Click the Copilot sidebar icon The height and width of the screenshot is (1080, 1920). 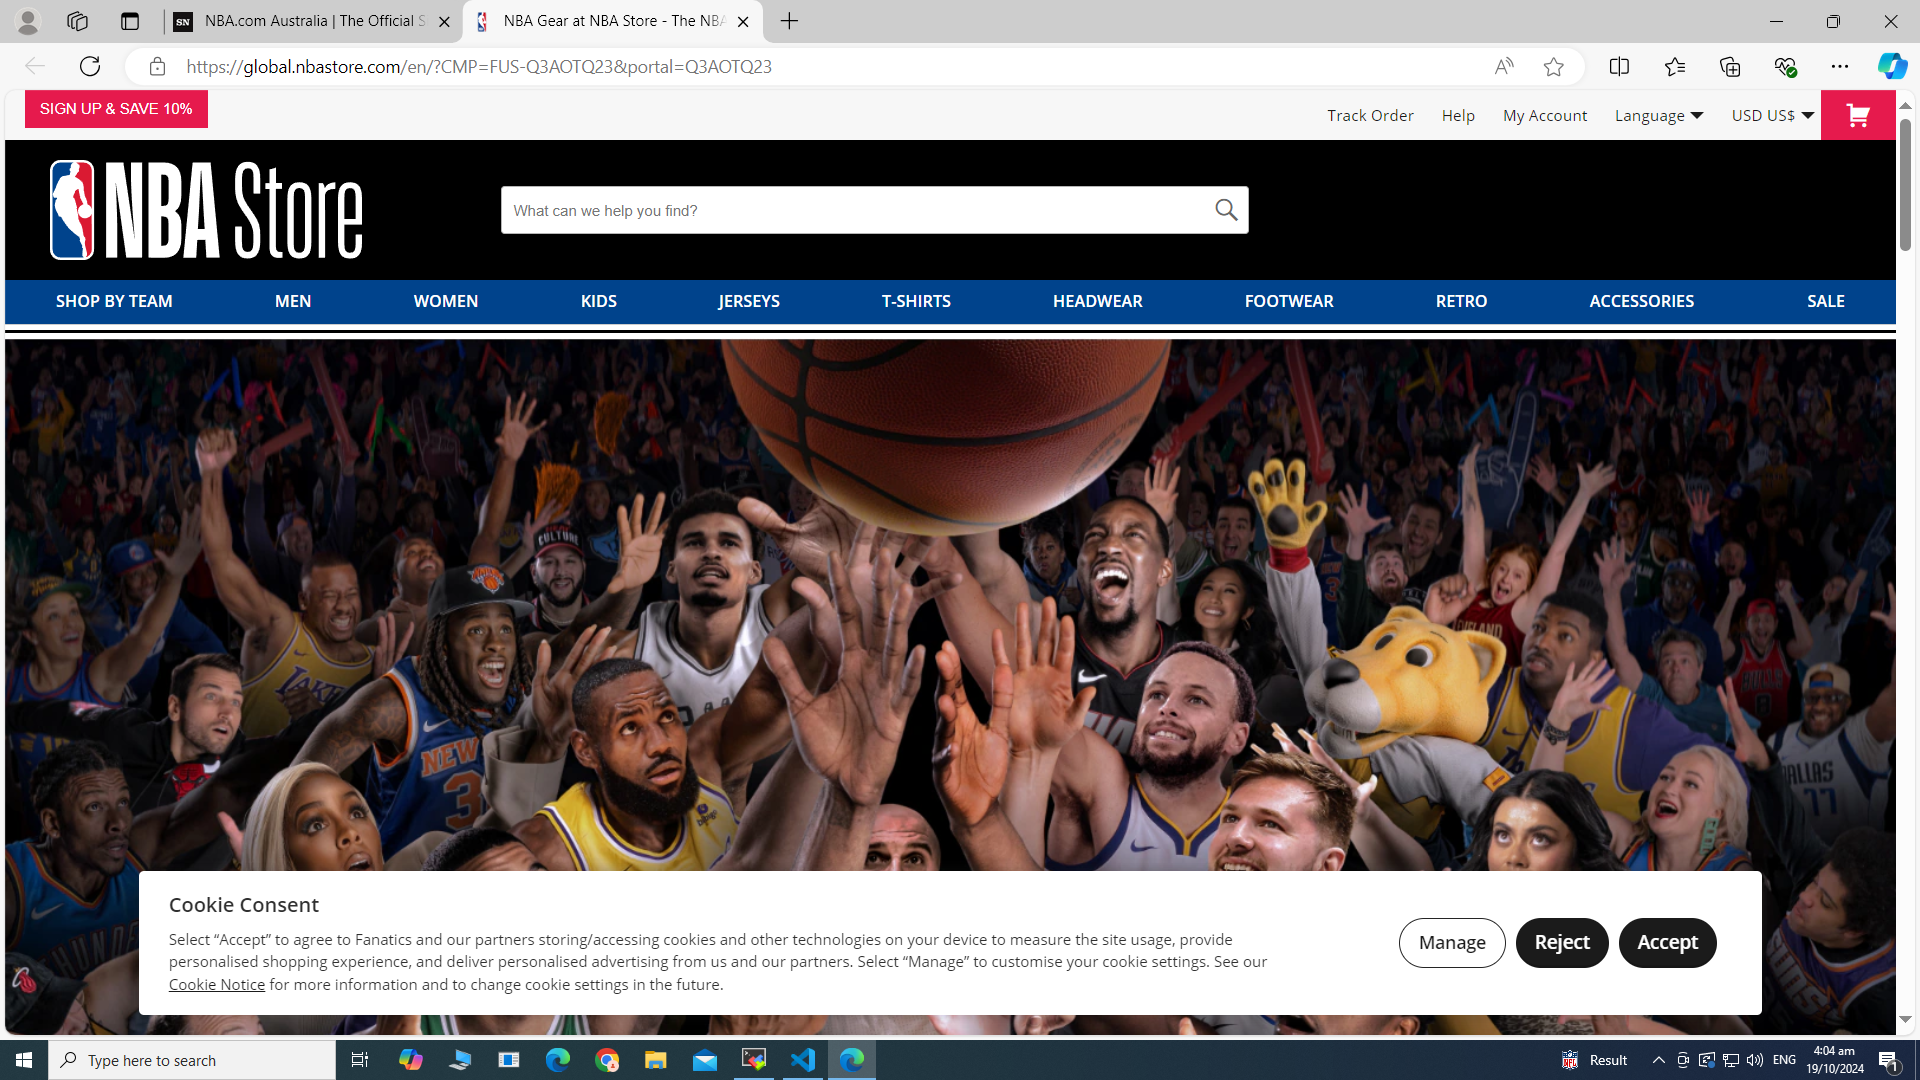pos(1891,67)
